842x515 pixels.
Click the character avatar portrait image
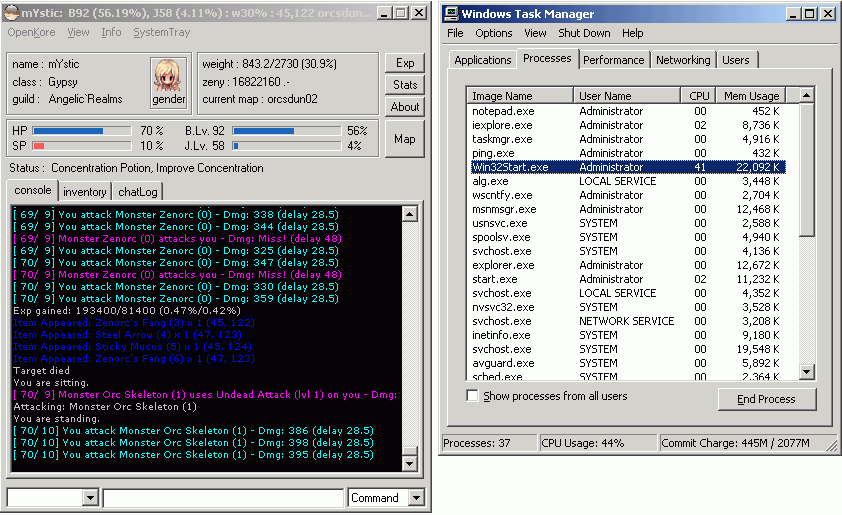point(169,76)
